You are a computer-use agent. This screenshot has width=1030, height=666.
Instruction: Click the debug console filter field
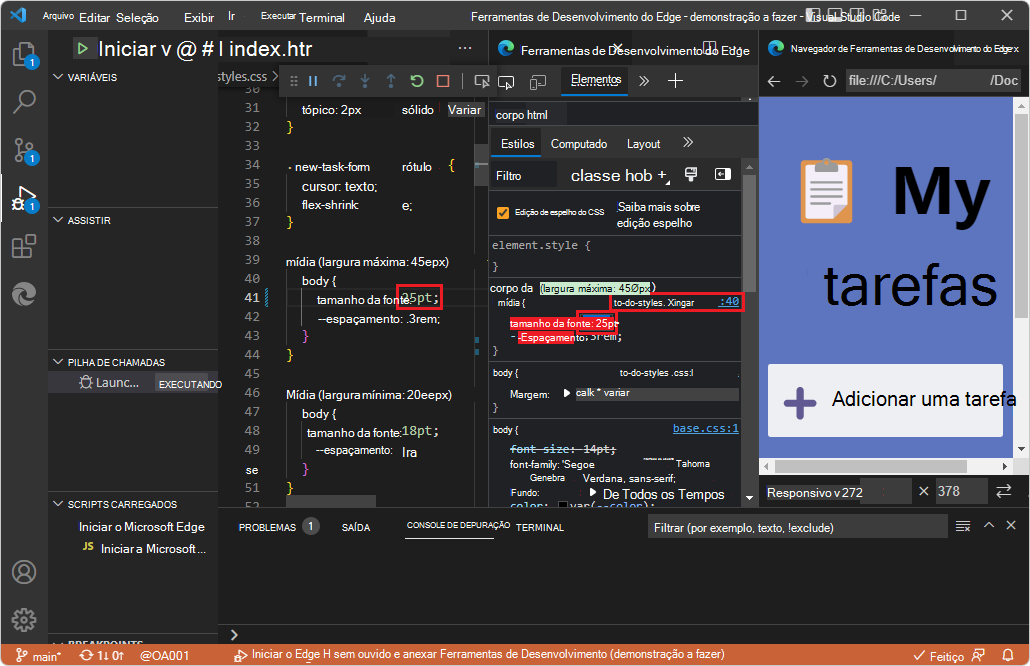(x=795, y=527)
